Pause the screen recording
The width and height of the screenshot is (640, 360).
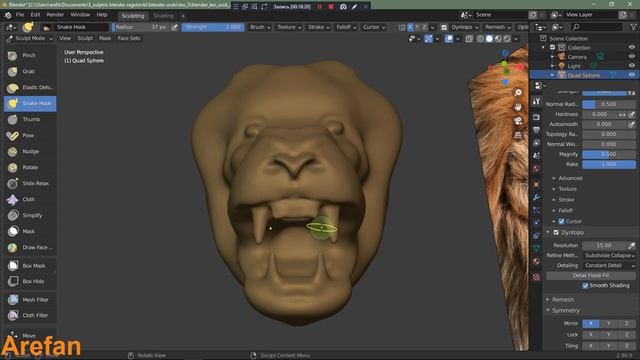[x=320, y=7]
